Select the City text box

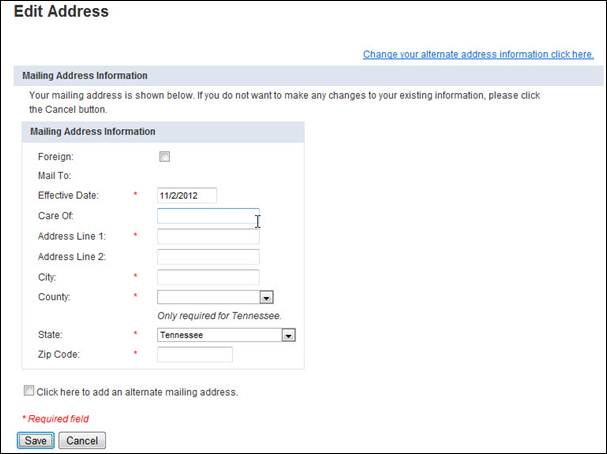tap(208, 277)
